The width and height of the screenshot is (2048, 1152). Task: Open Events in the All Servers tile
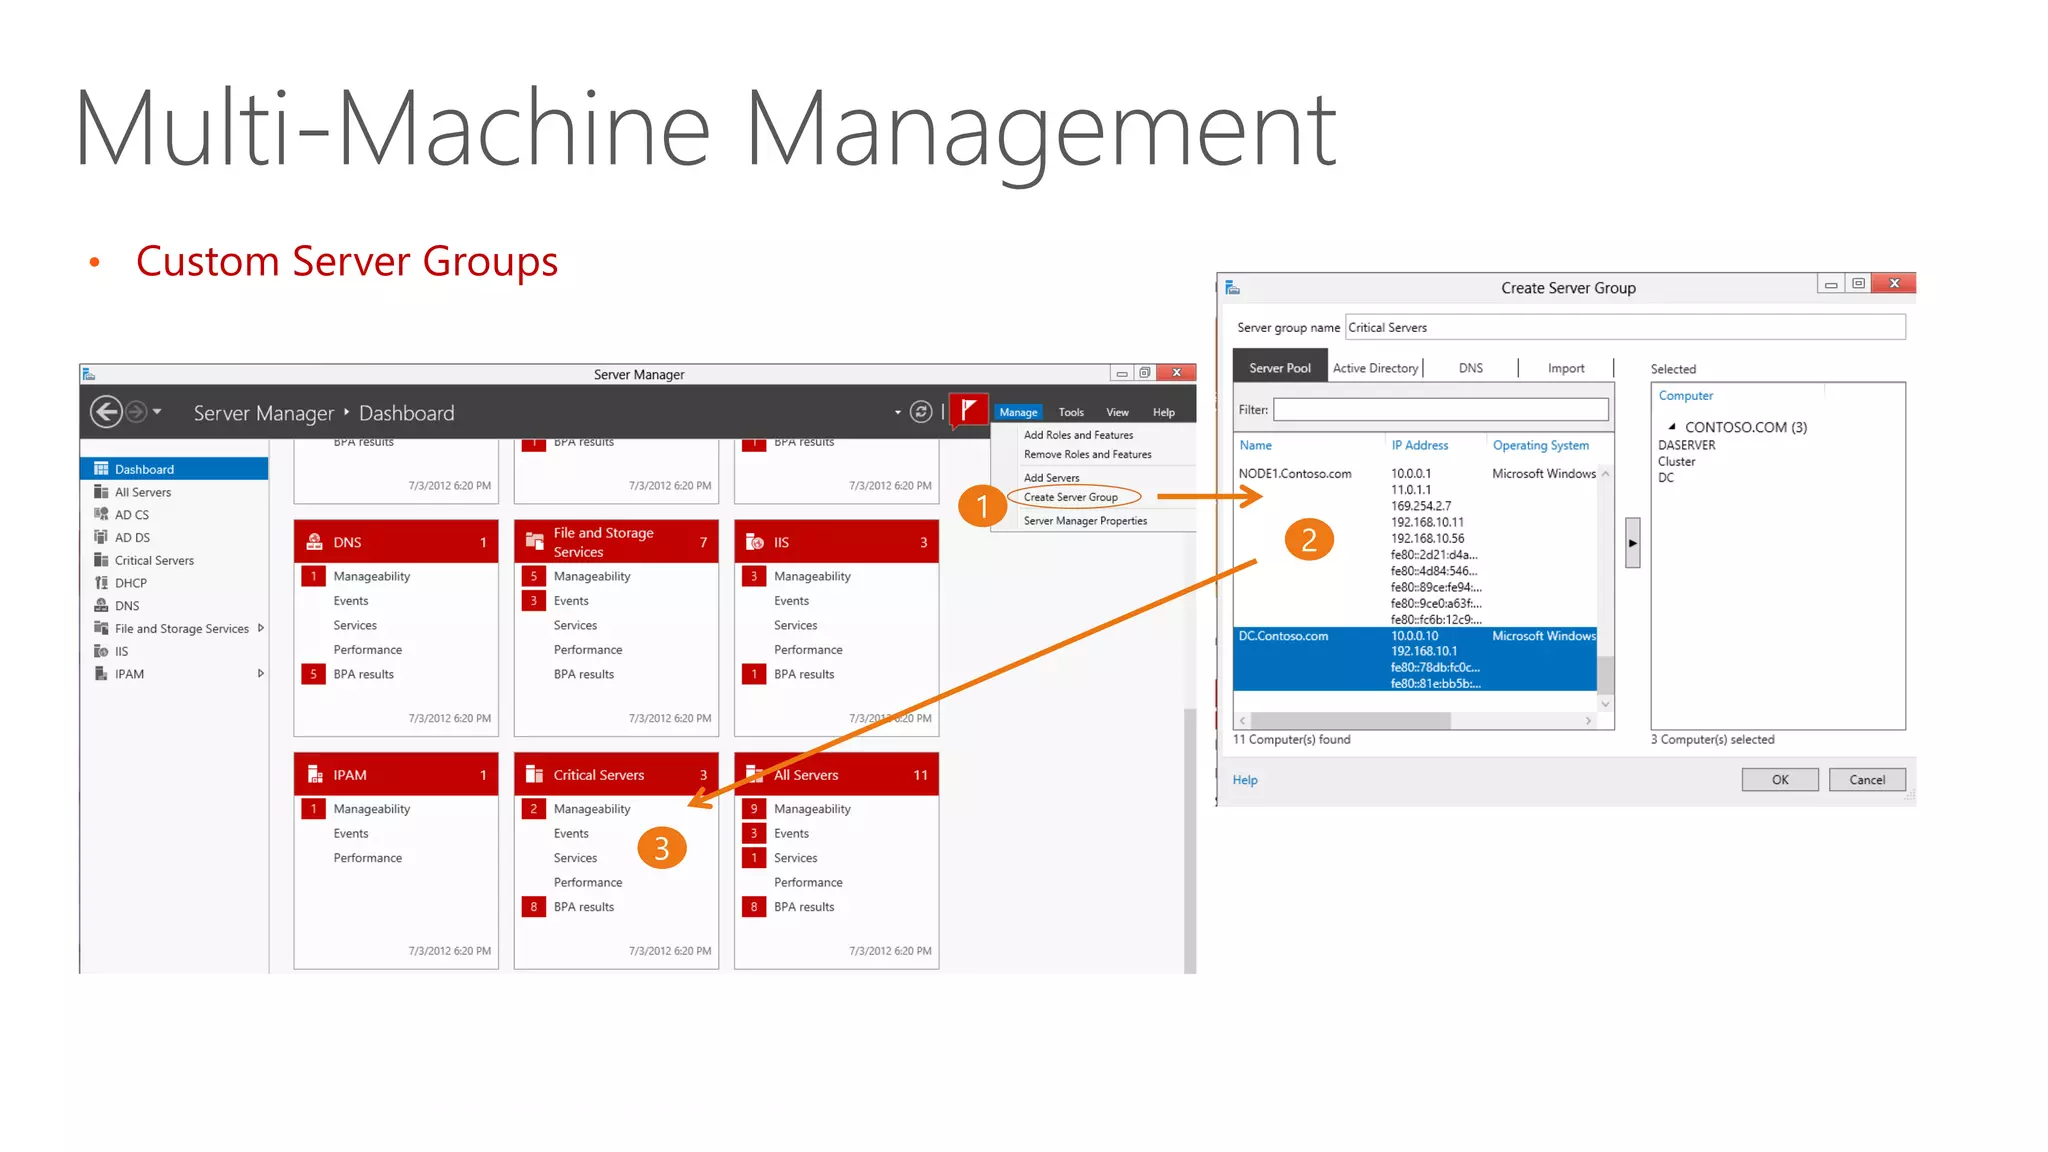(x=791, y=833)
